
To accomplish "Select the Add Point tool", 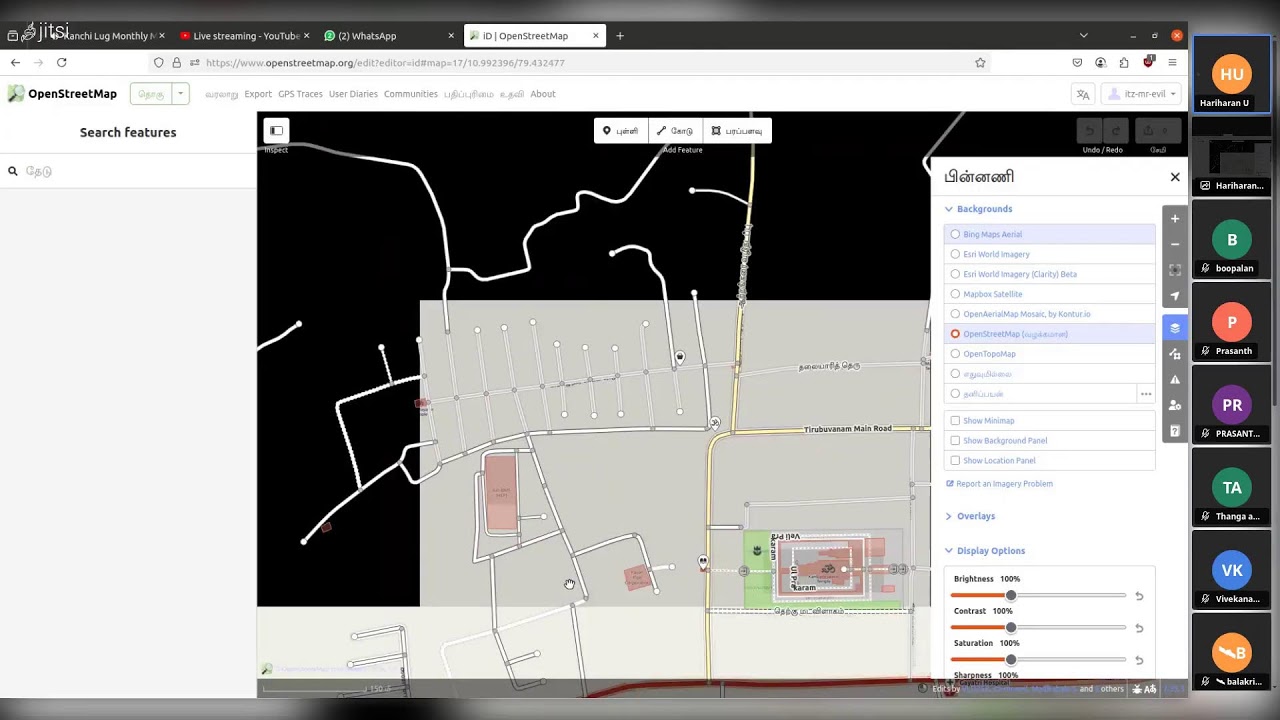I will click(620, 131).
